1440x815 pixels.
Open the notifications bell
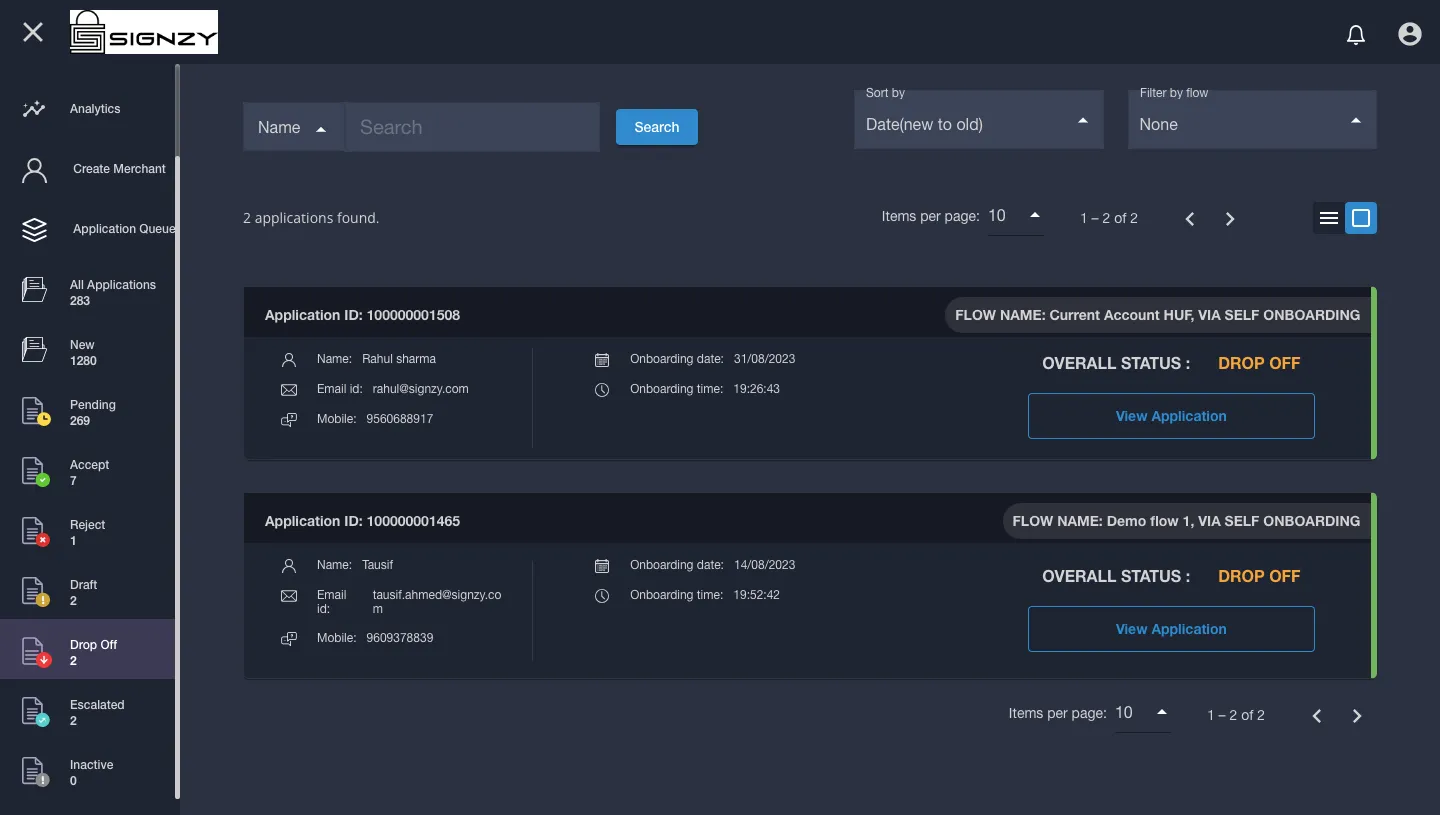coord(1356,35)
